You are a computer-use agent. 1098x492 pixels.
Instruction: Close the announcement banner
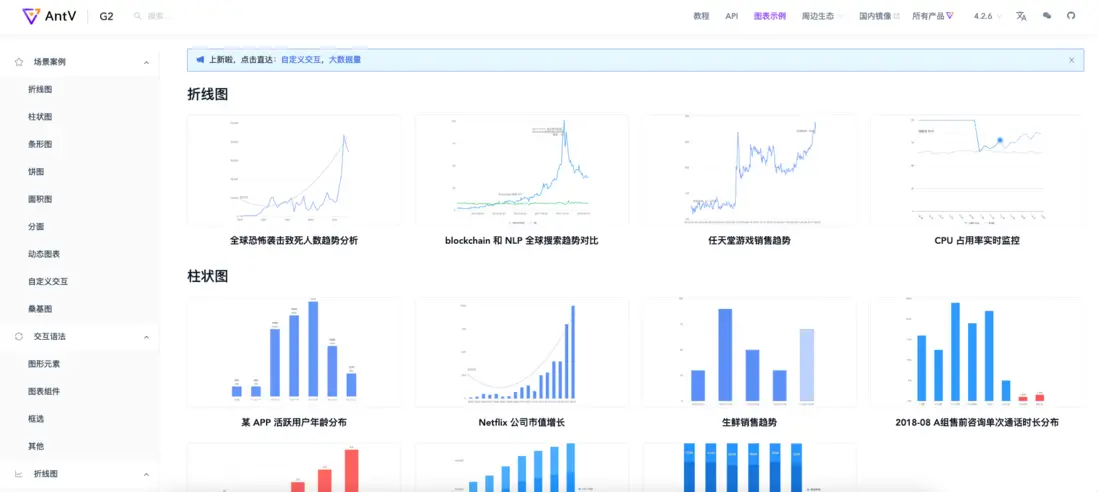(x=1071, y=60)
